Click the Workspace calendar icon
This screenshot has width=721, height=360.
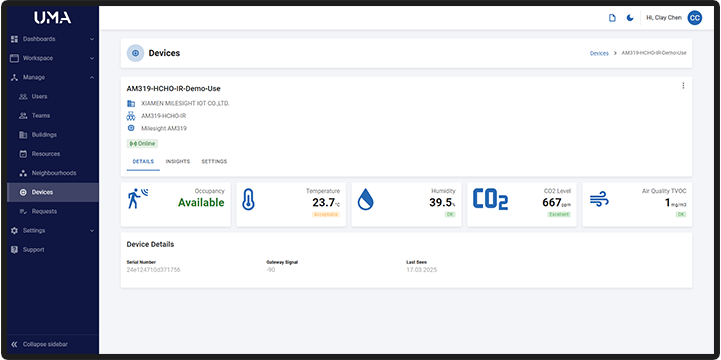14,58
